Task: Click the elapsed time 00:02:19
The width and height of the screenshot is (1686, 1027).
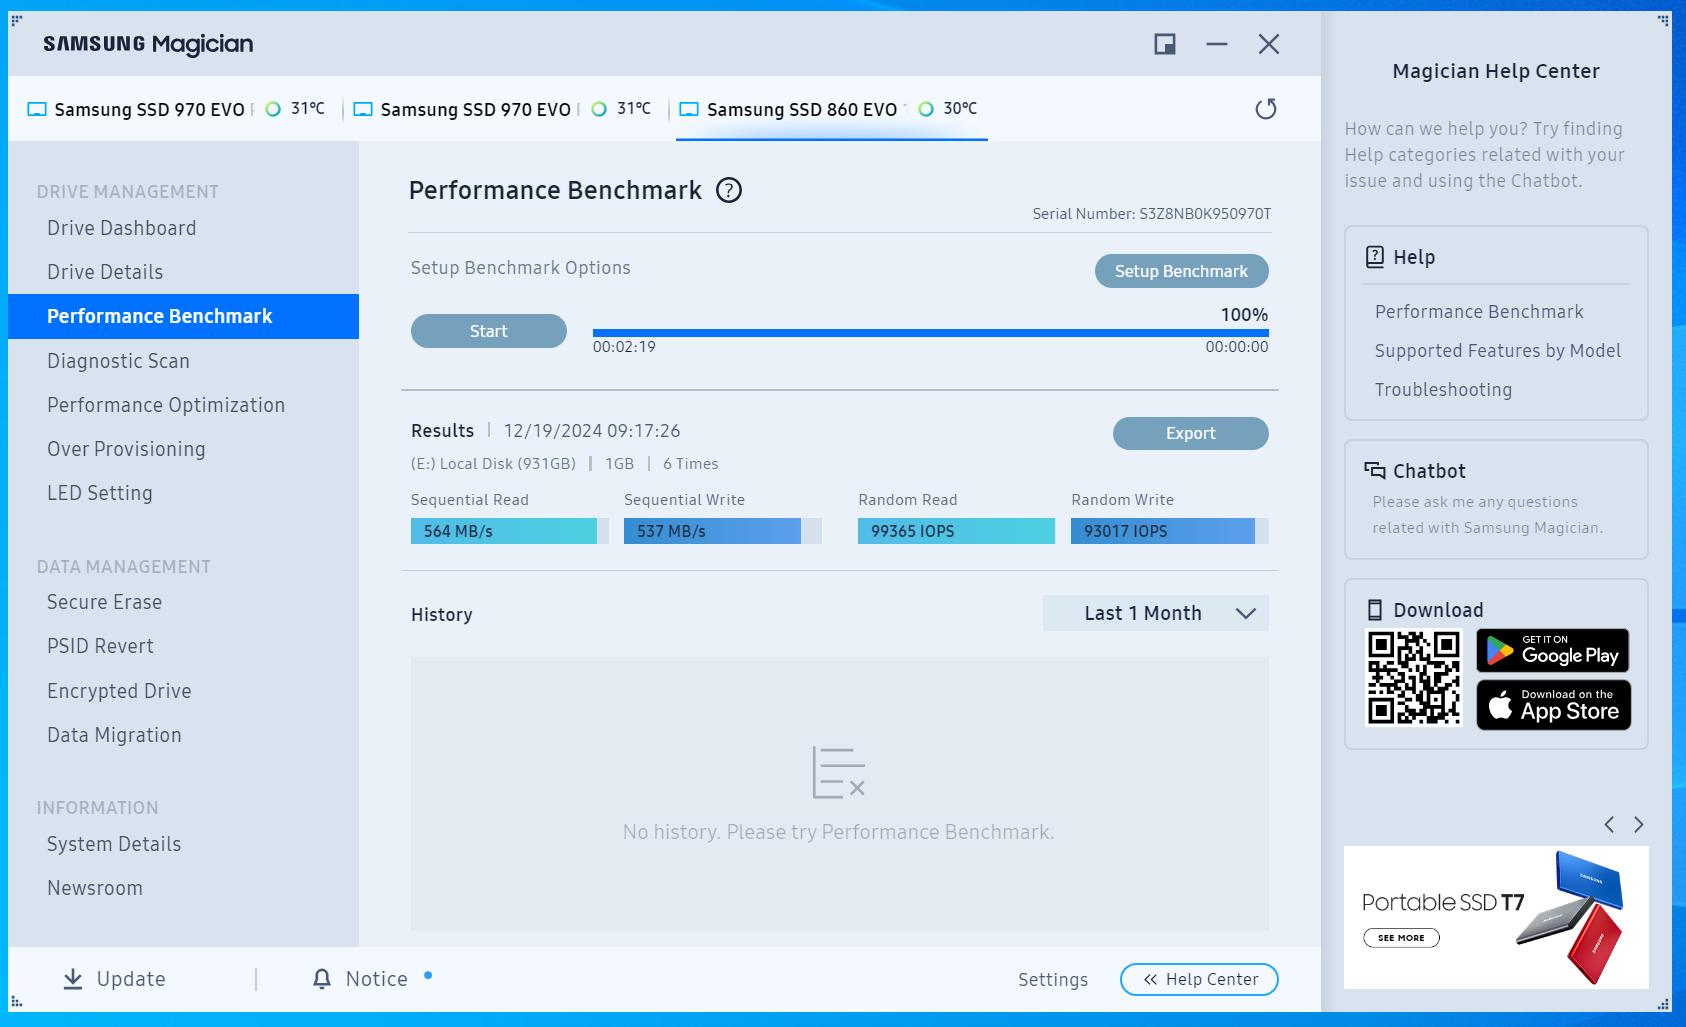Action: point(624,347)
